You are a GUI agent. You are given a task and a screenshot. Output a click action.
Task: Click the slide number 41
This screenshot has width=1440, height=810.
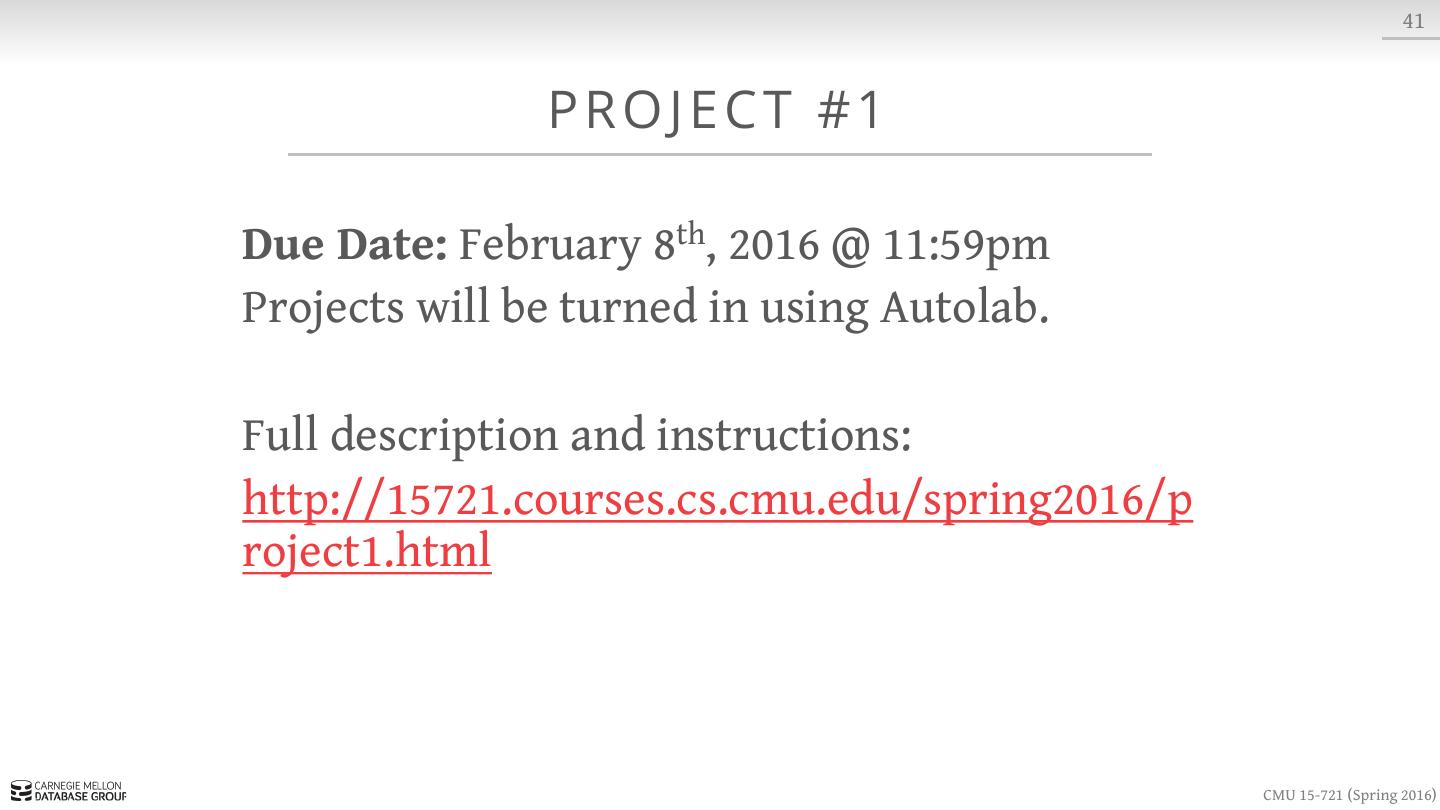pyautogui.click(x=1413, y=21)
